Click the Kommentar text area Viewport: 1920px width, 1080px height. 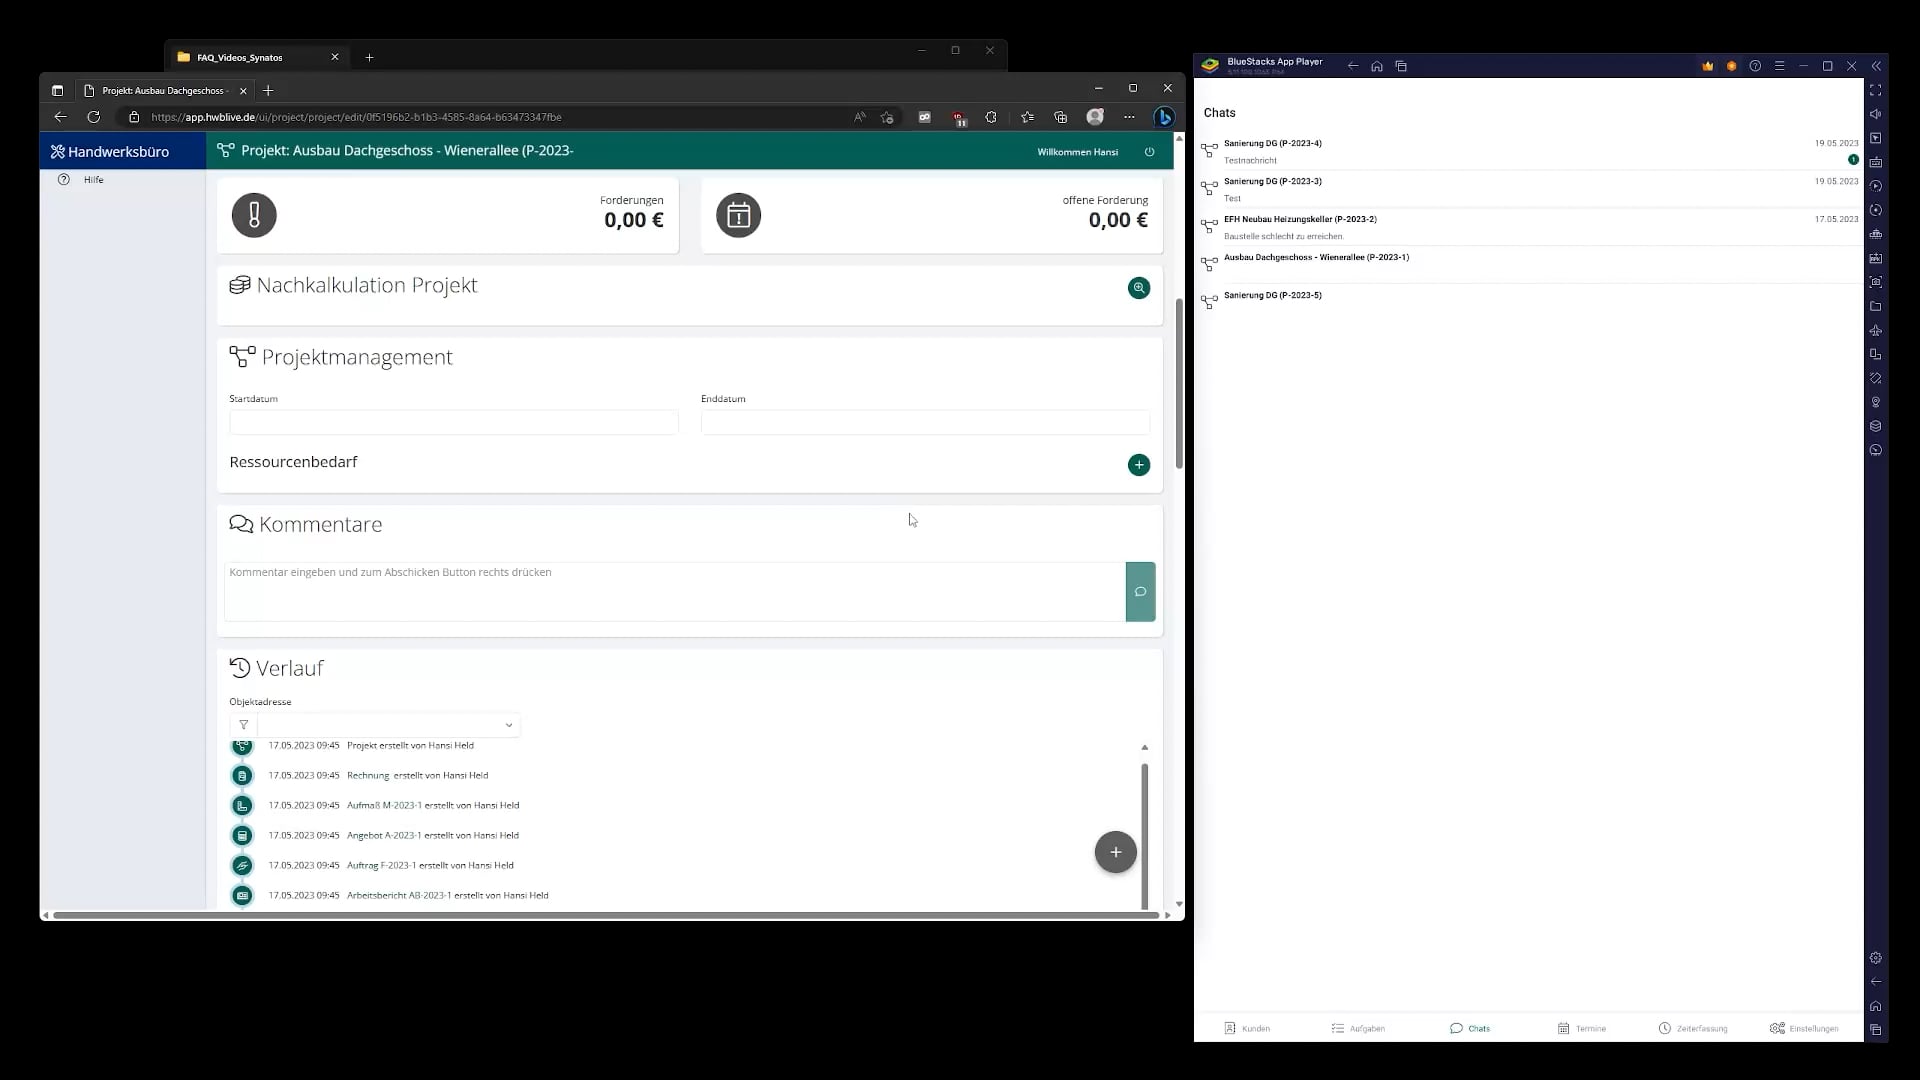tap(675, 592)
